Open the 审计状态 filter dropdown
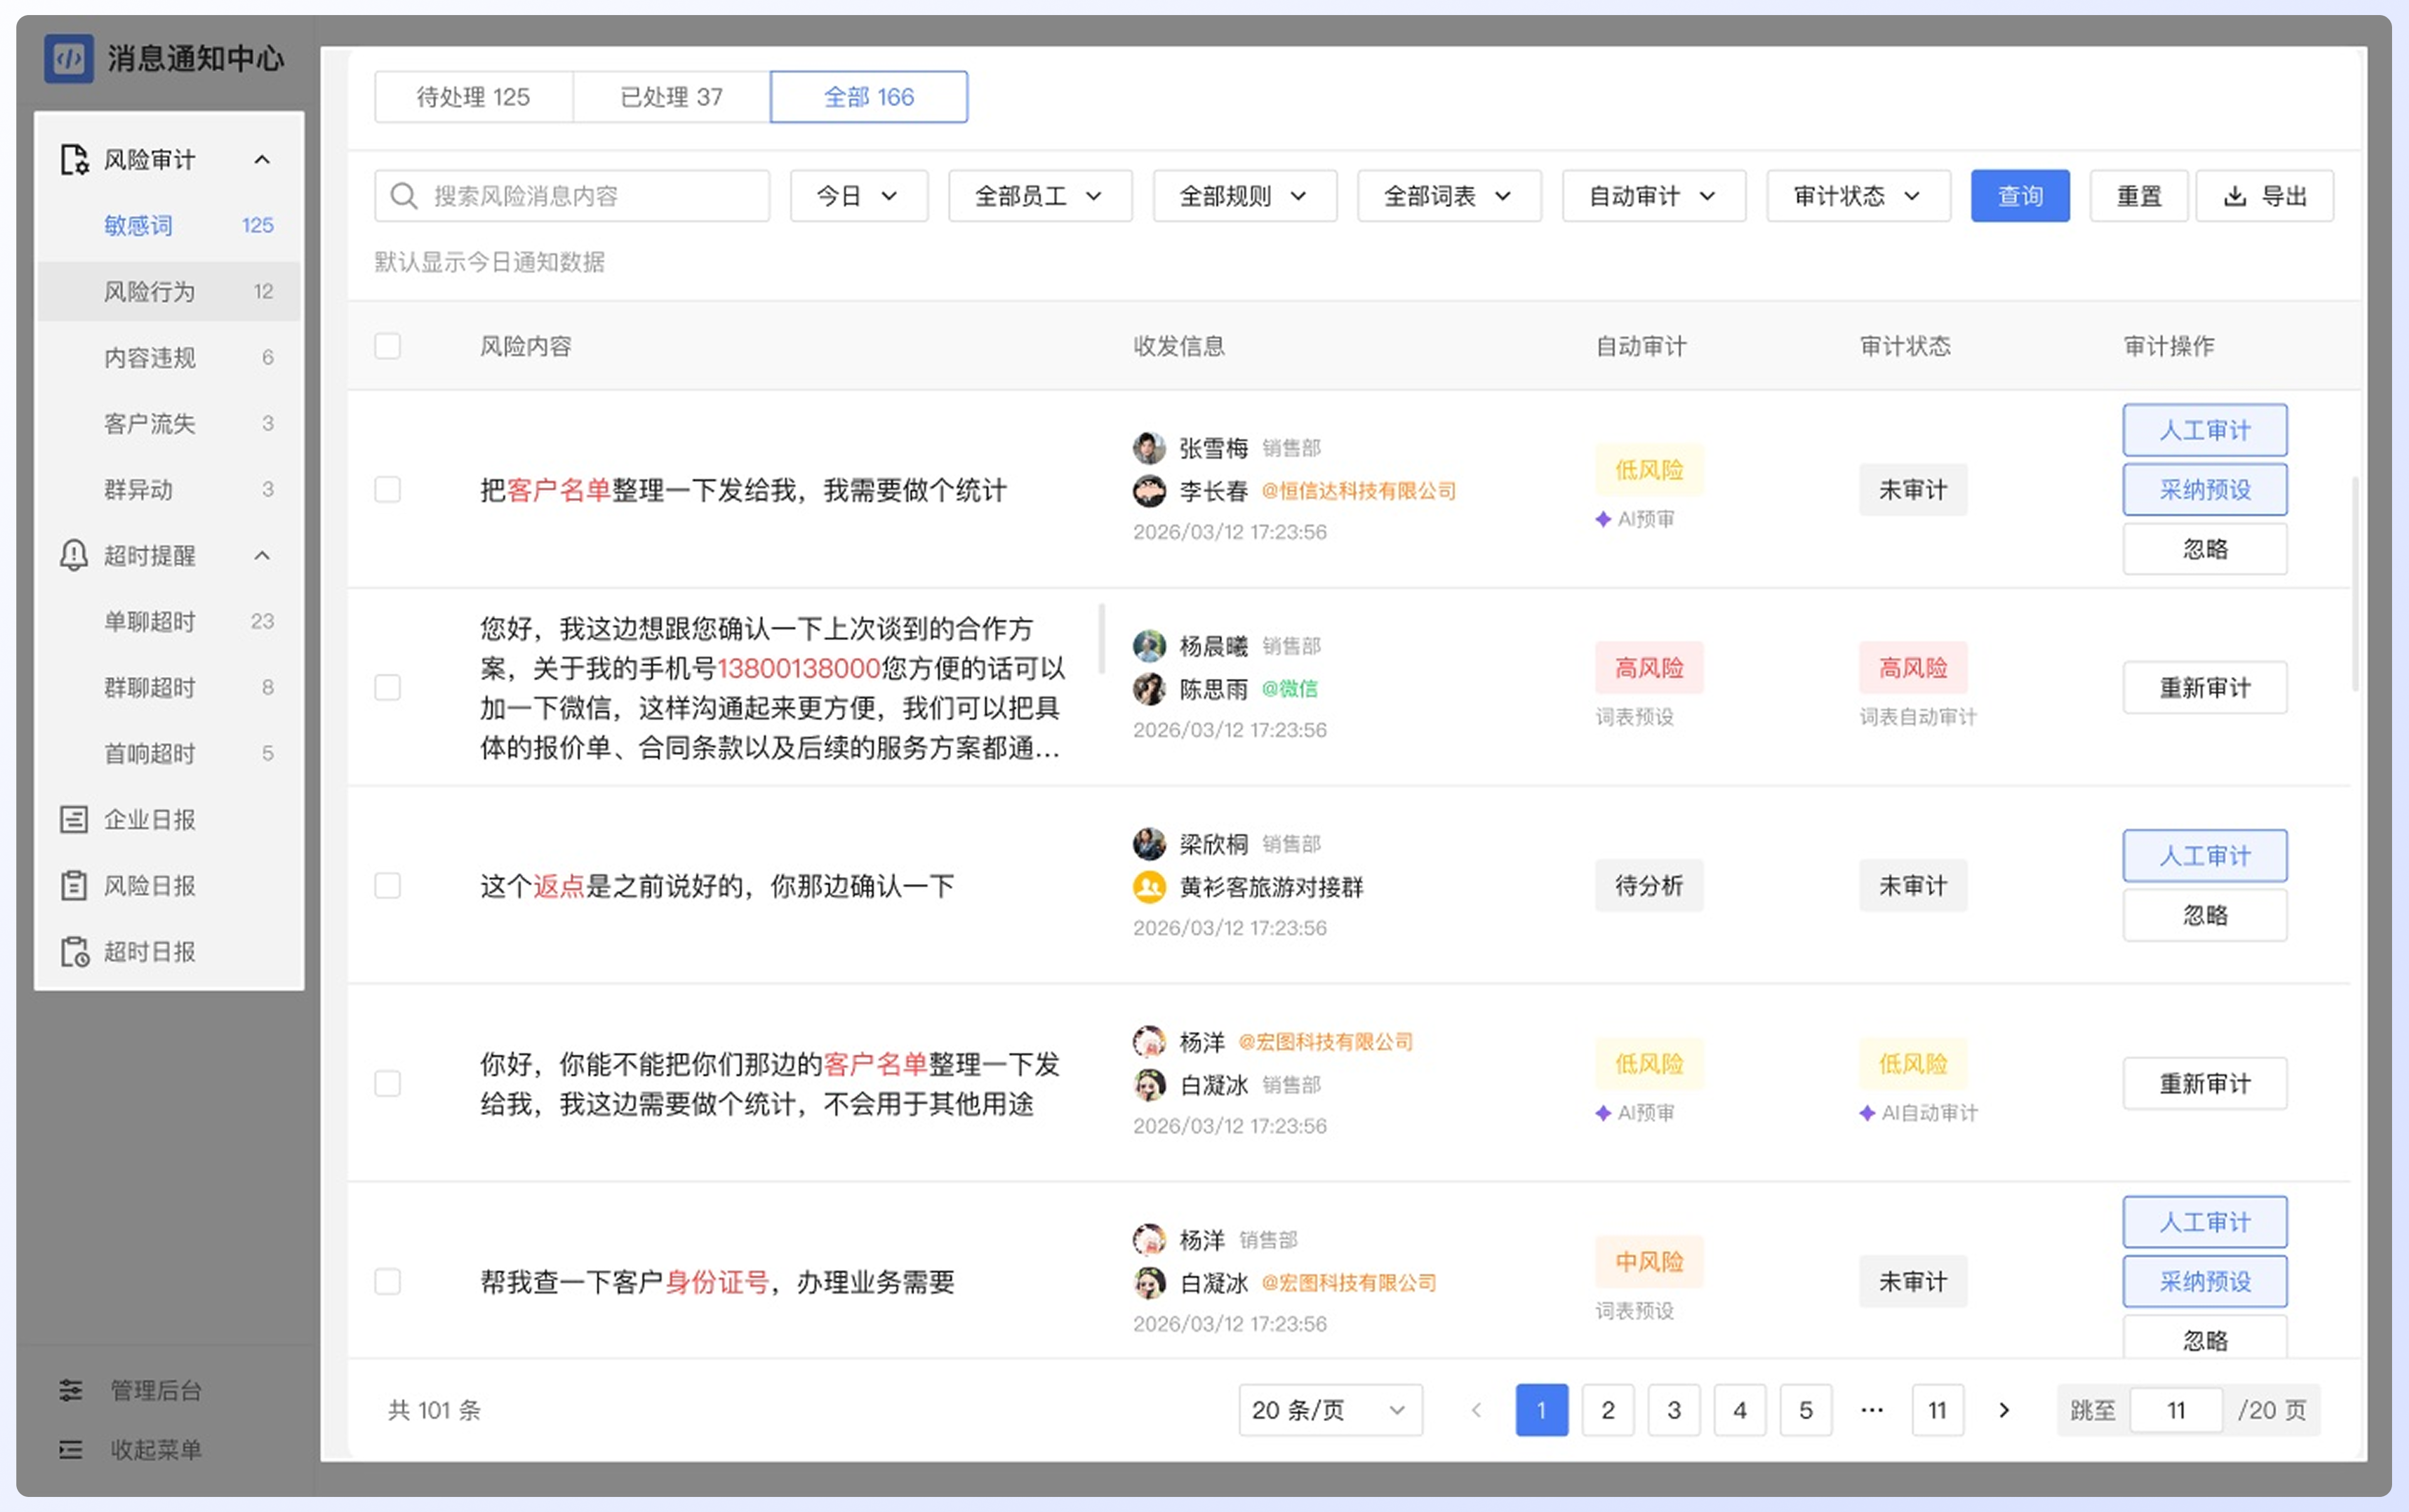Image resolution: width=2409 pixels, height=1512 pixels. (1858, 196)
